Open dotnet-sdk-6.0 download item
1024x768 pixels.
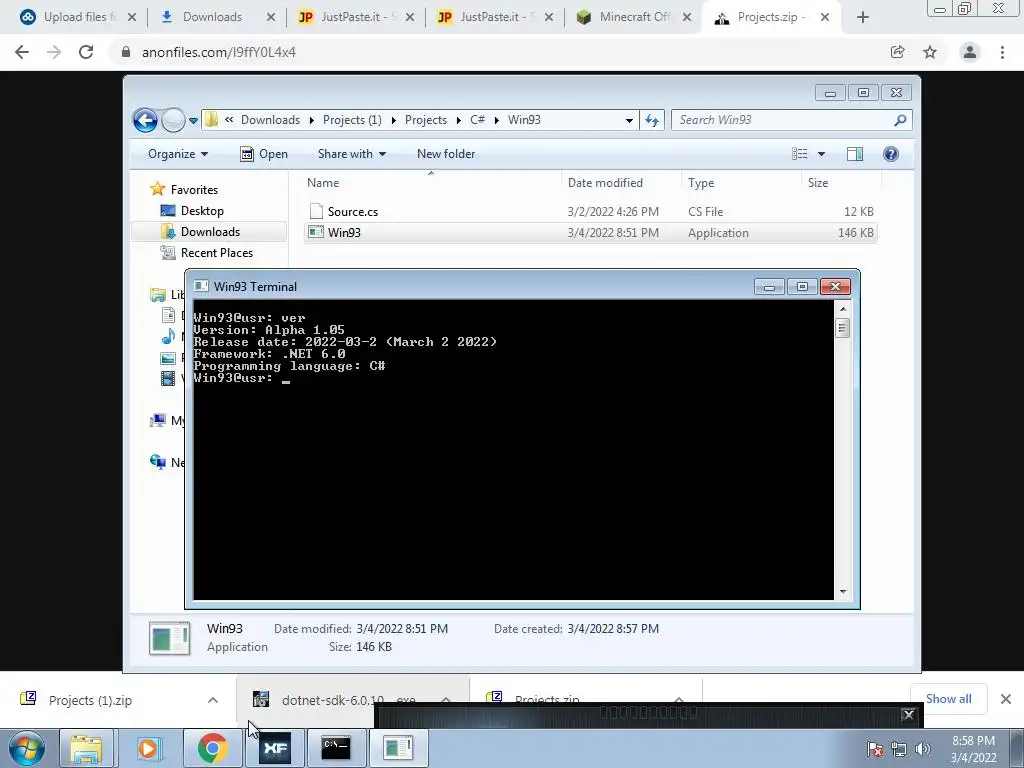click(333, 700)
